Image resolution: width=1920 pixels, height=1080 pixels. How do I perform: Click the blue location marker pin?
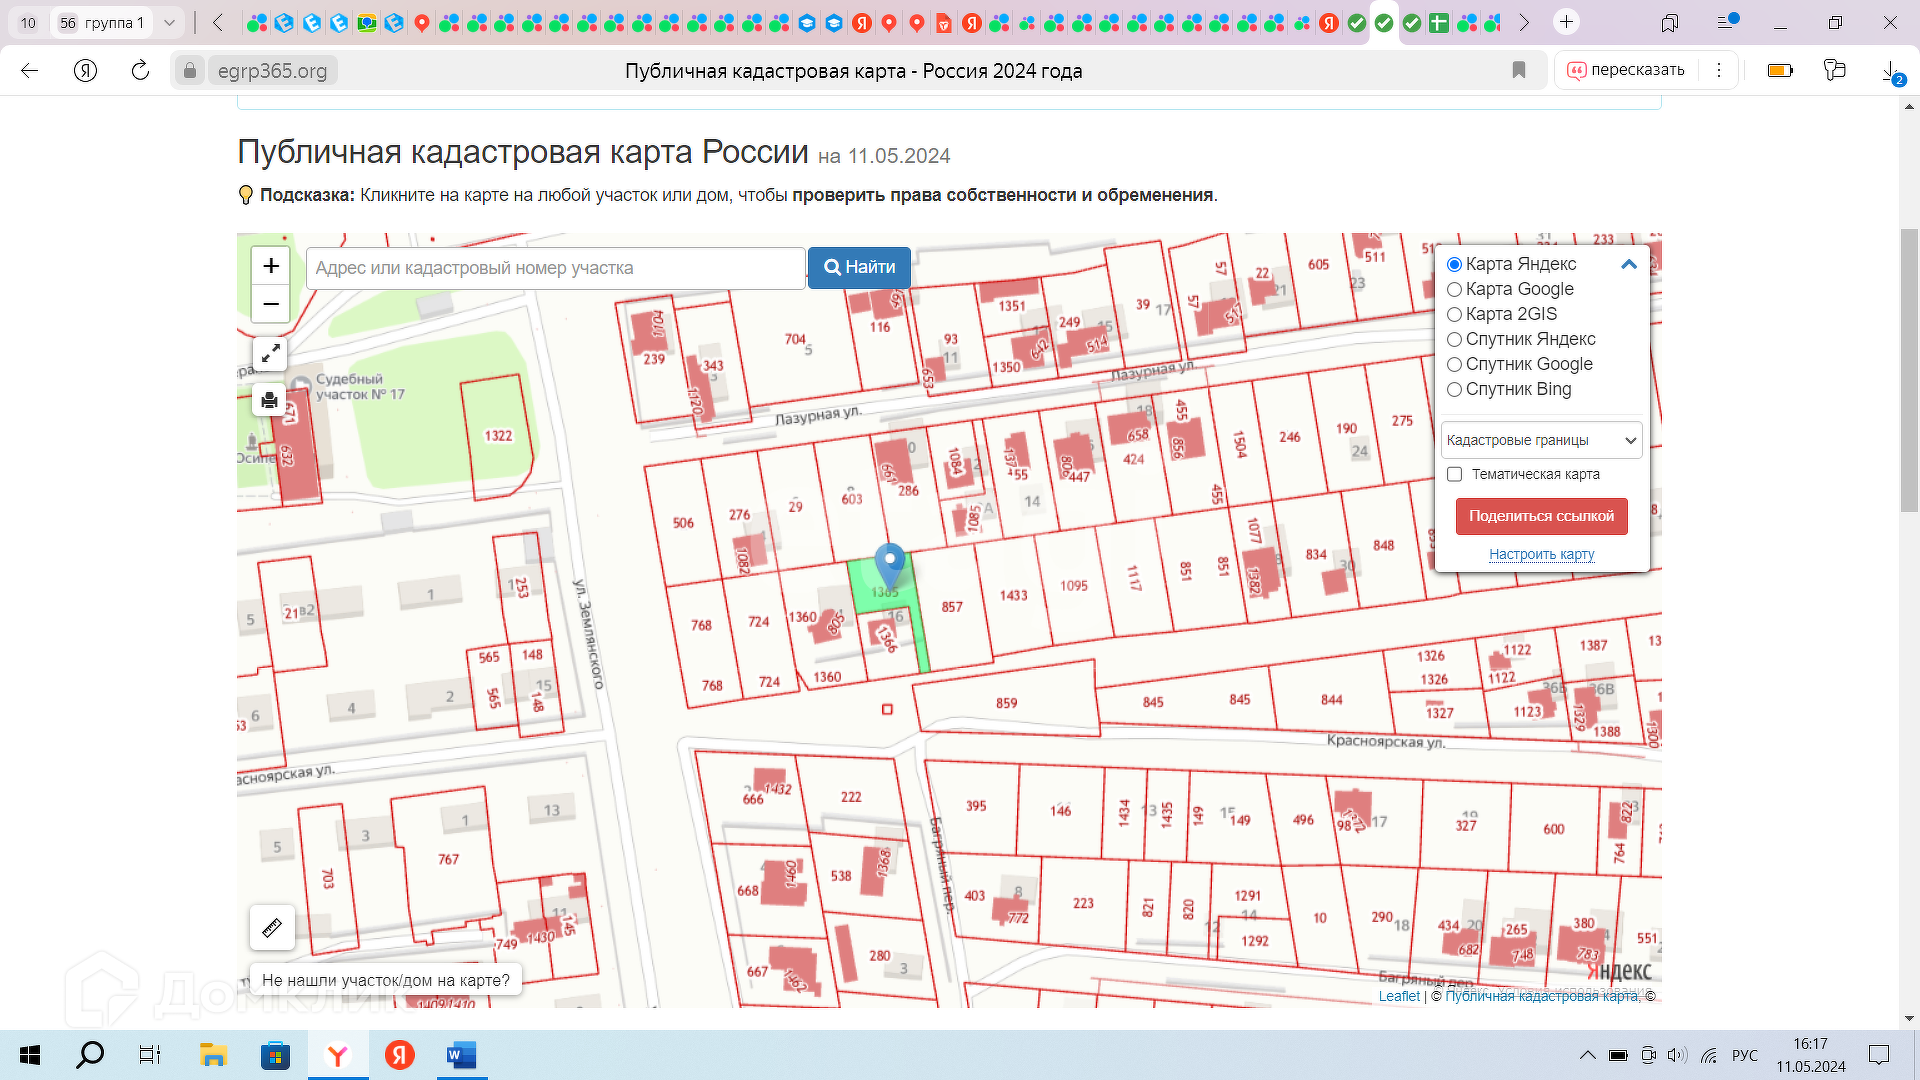(x=889, y=564)
